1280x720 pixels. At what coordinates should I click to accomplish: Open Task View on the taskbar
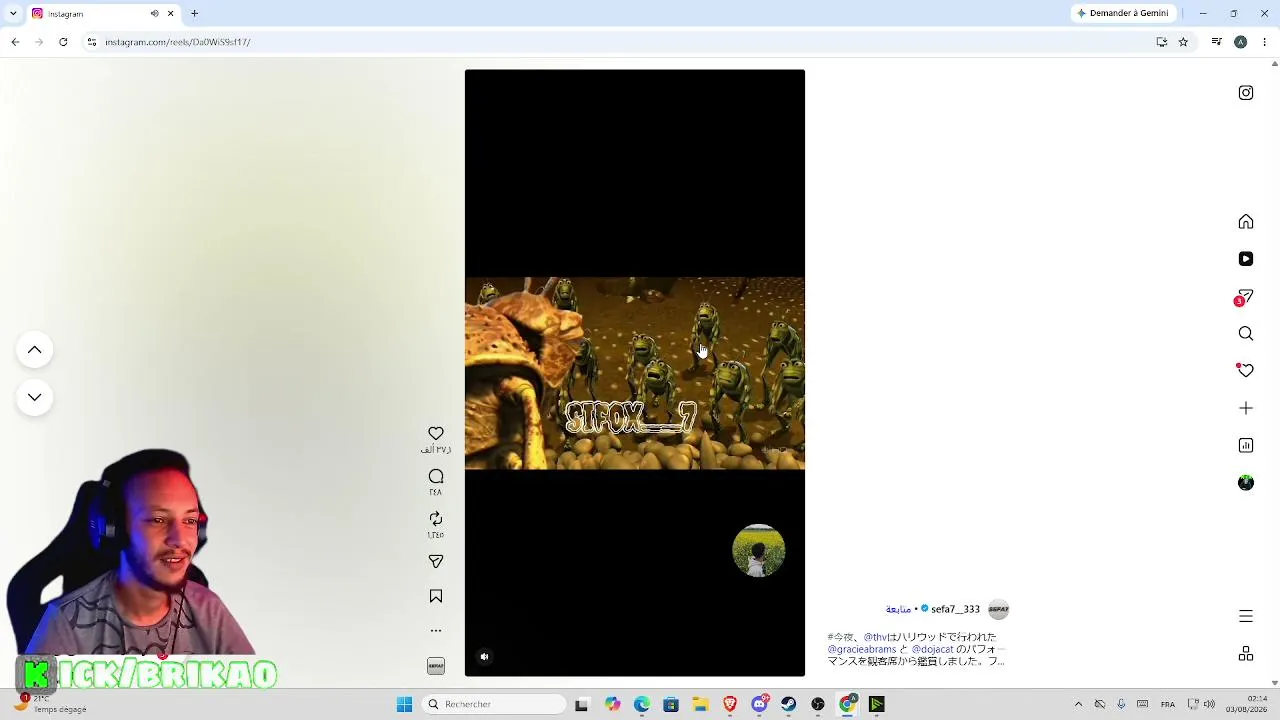click(582, 704)
